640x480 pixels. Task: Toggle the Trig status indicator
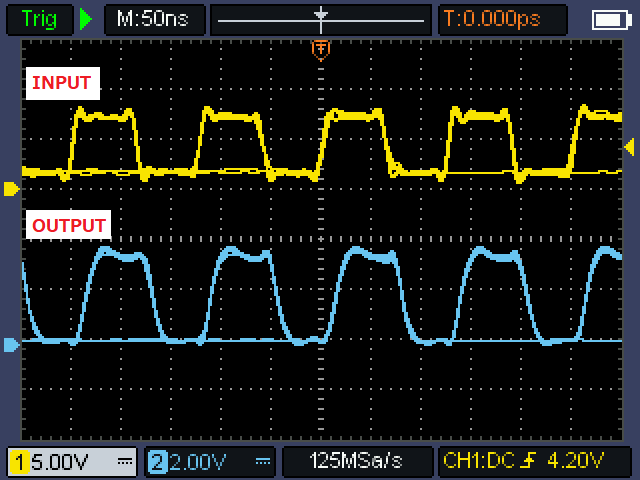pos(40,19)
